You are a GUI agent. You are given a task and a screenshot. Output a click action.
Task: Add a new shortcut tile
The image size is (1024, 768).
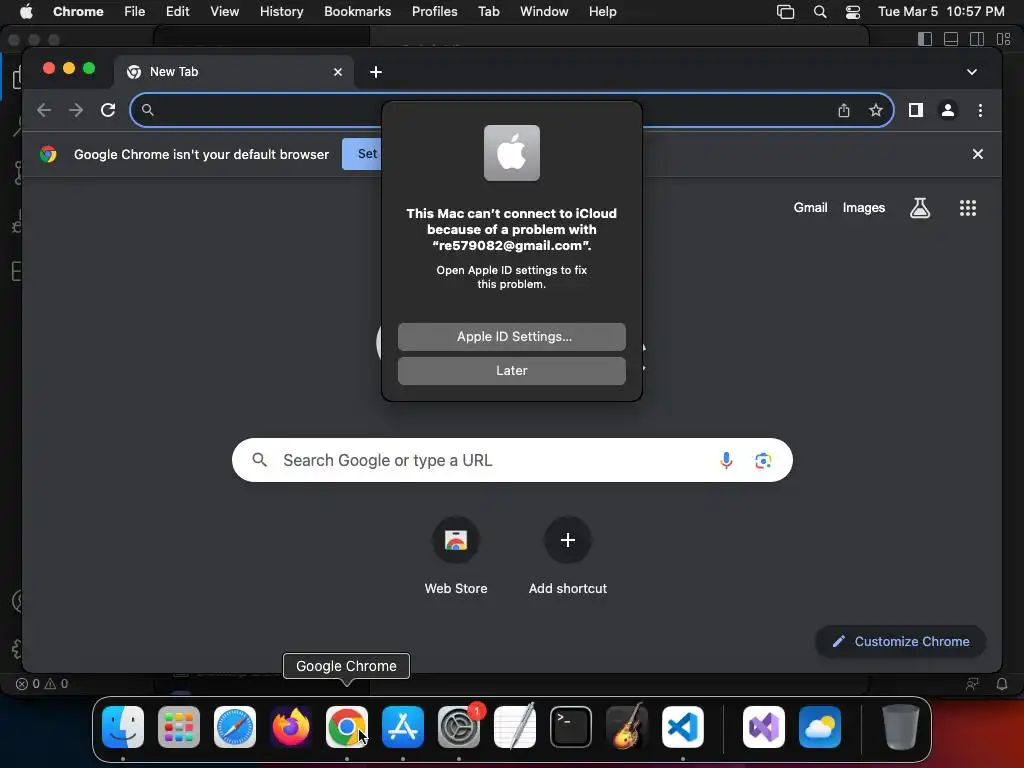click(568, 556)
